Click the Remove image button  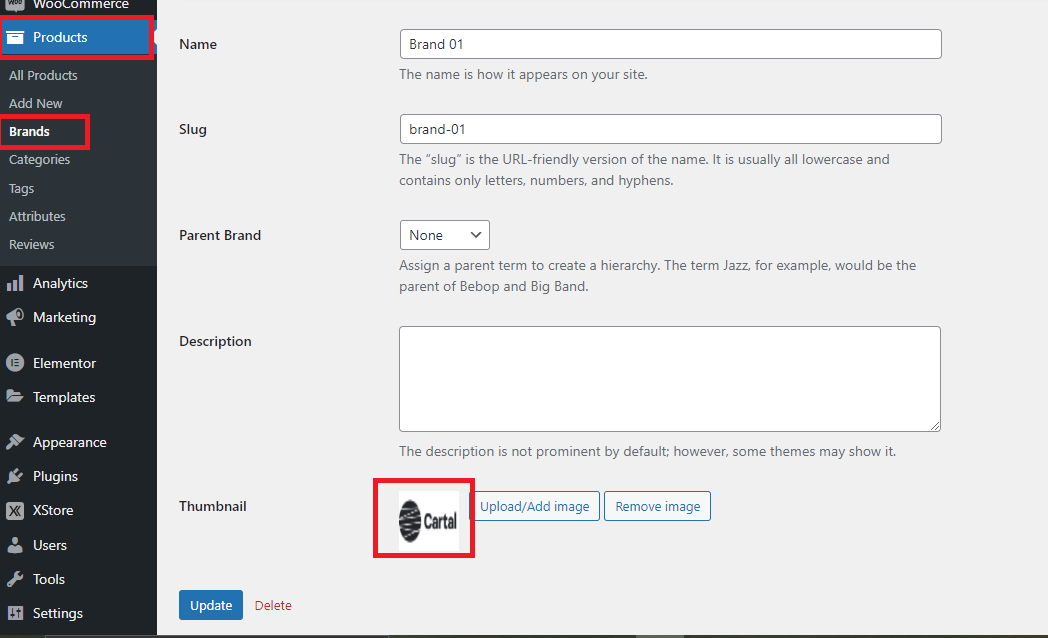[658, 506]
